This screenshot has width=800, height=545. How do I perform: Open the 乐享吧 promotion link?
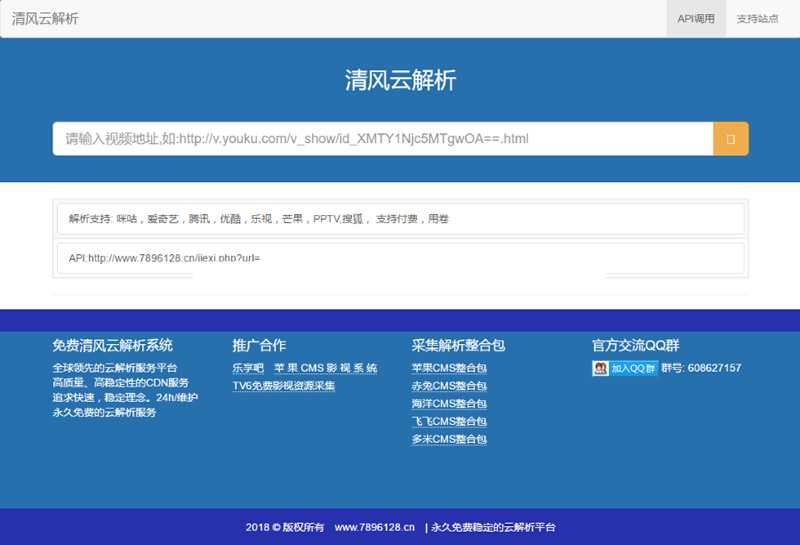248,368
